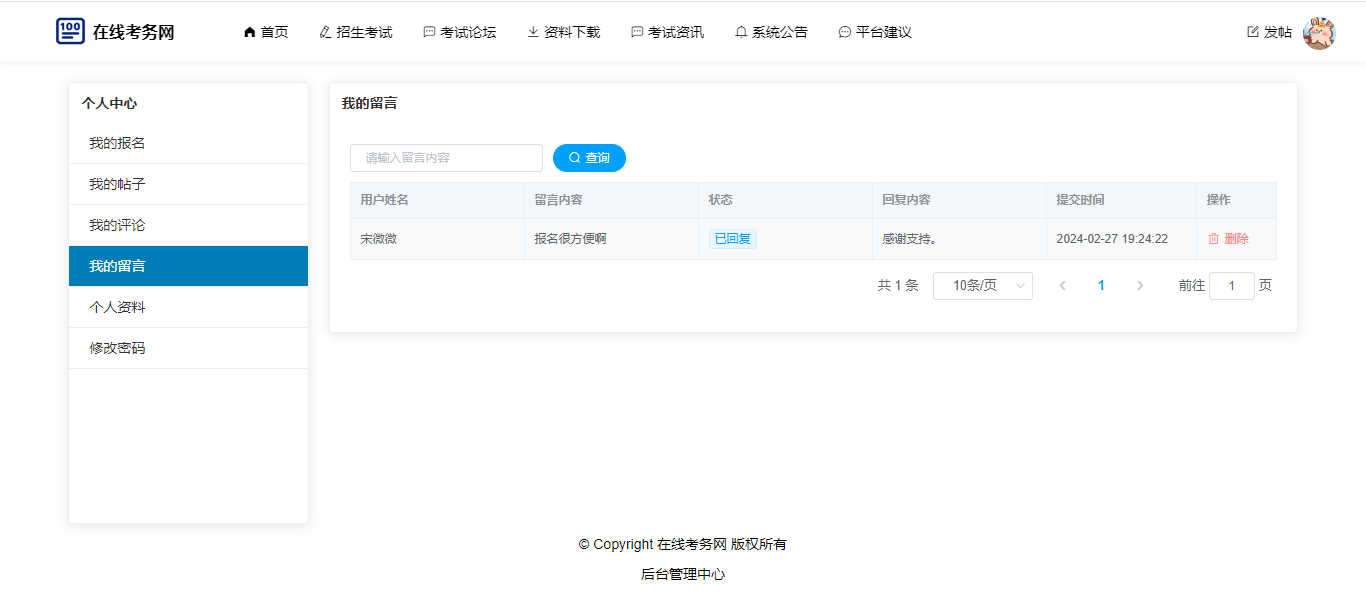Image resolution: width=1366 pixels, height=609 pixels.
Task: Open 平台建议 suggestions page
Action: pos(875,32)
